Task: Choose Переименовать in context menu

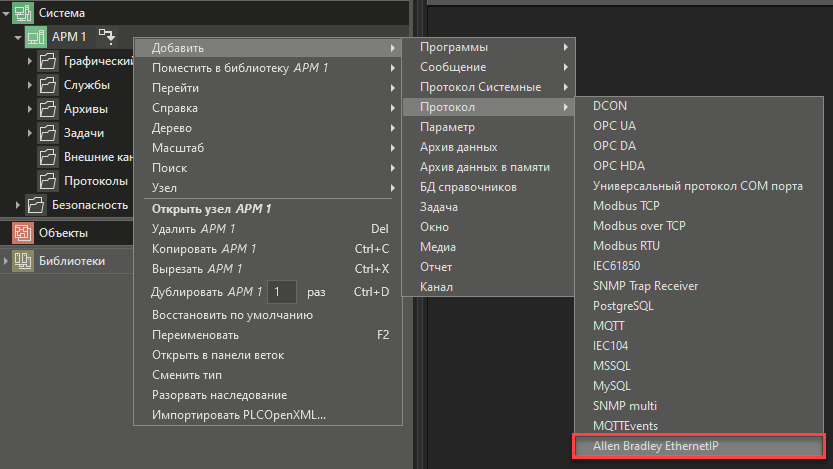Action: point(195,335)
